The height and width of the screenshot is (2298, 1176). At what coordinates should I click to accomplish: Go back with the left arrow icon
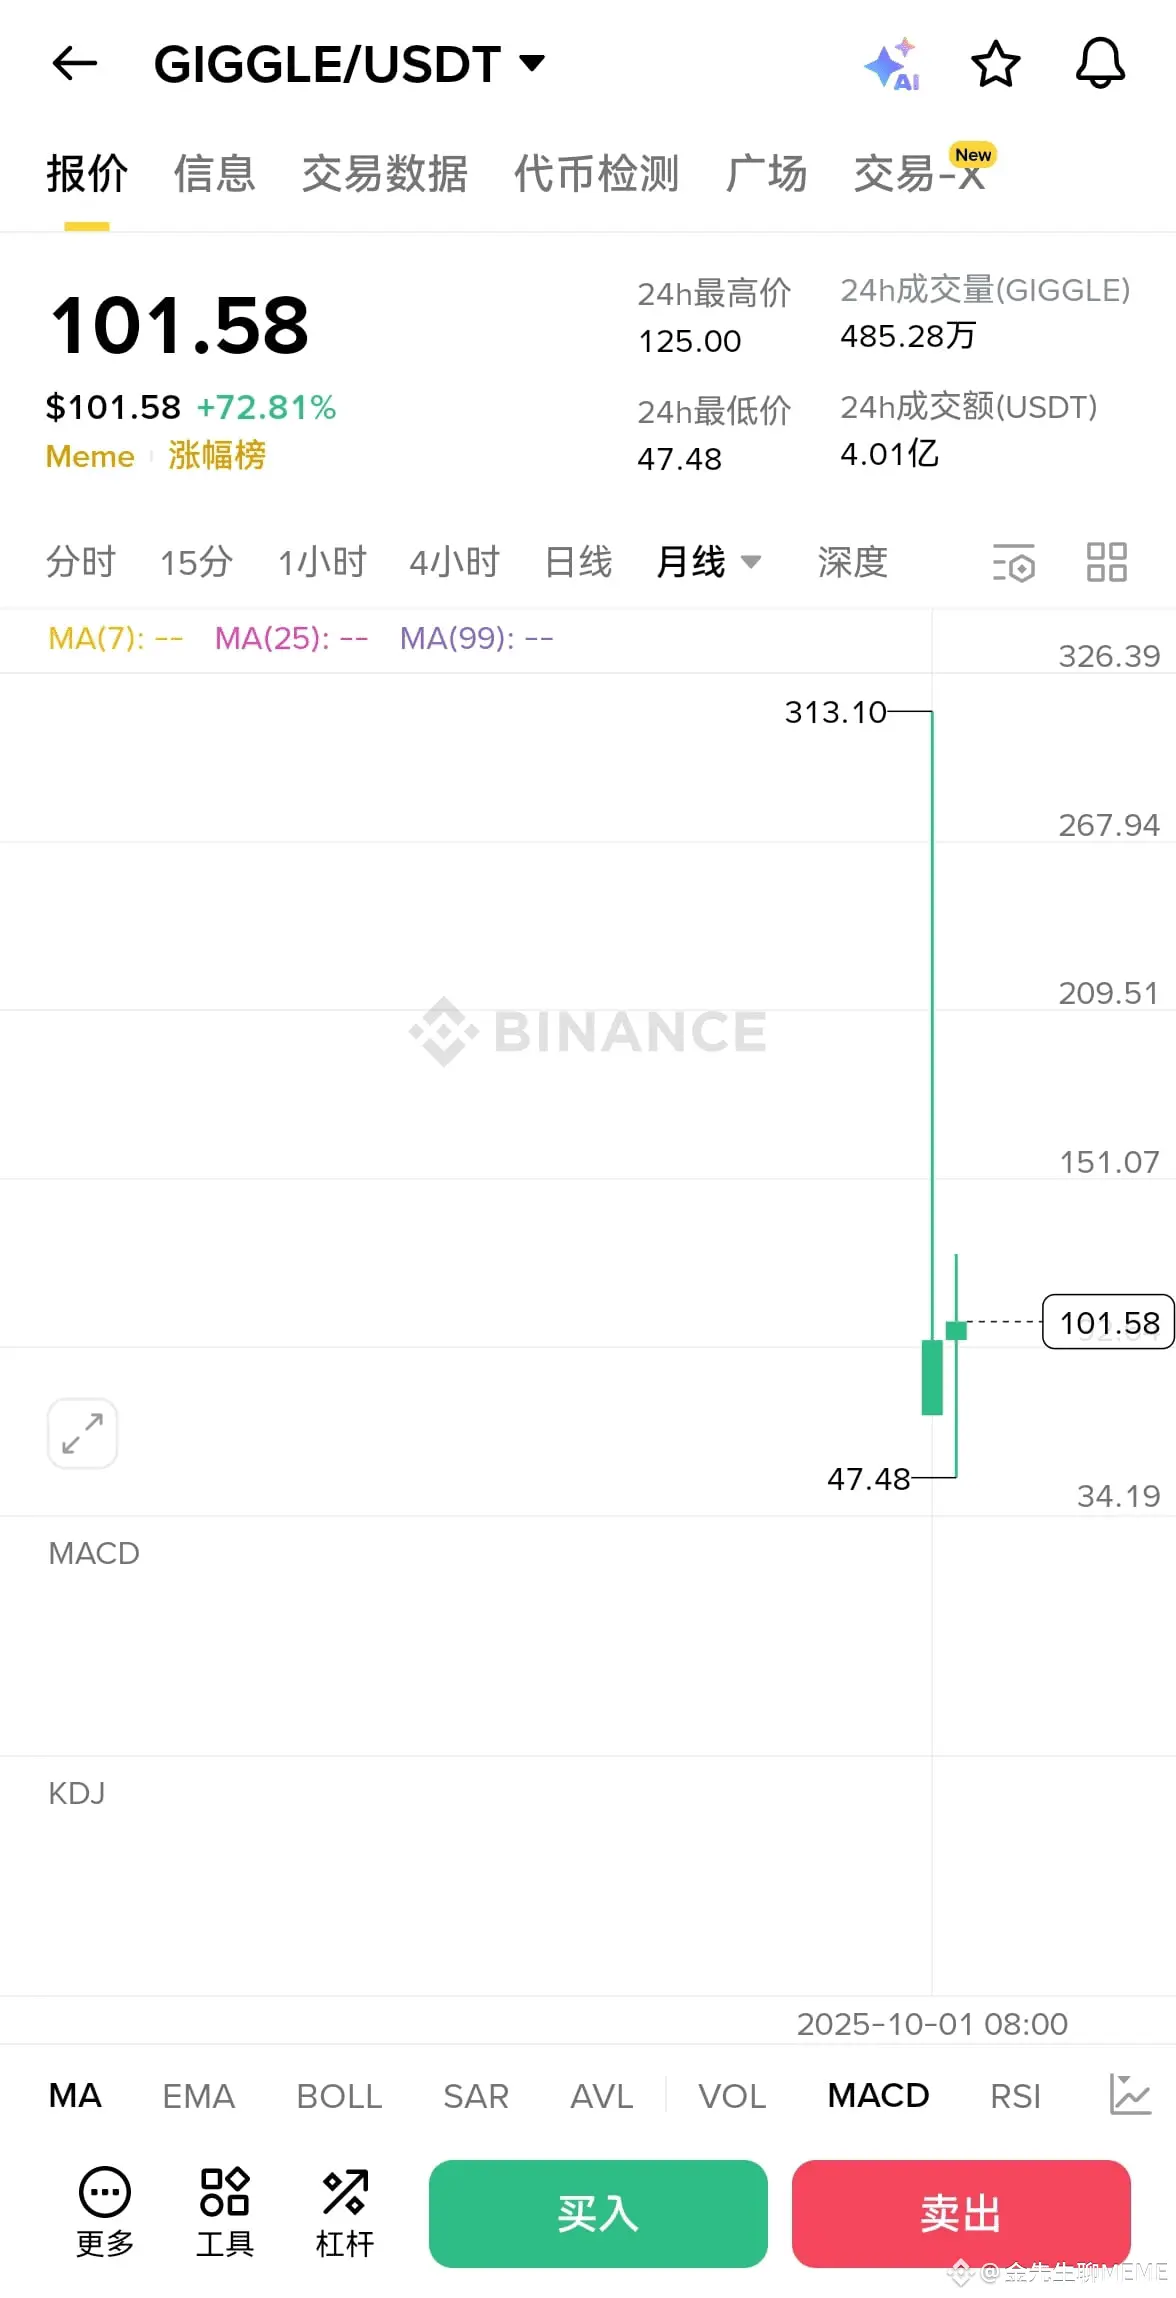(x=75, y=64)
